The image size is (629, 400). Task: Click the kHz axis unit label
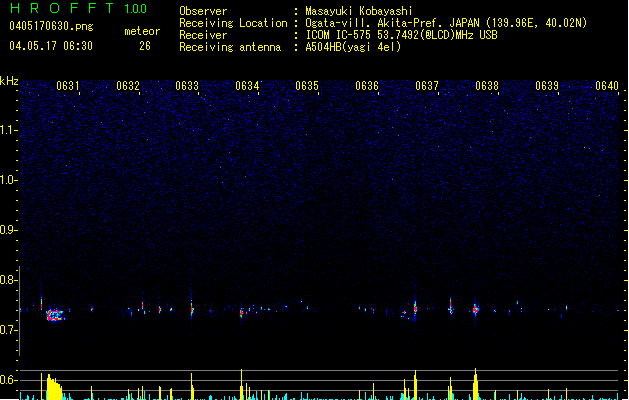click(9, 81)
